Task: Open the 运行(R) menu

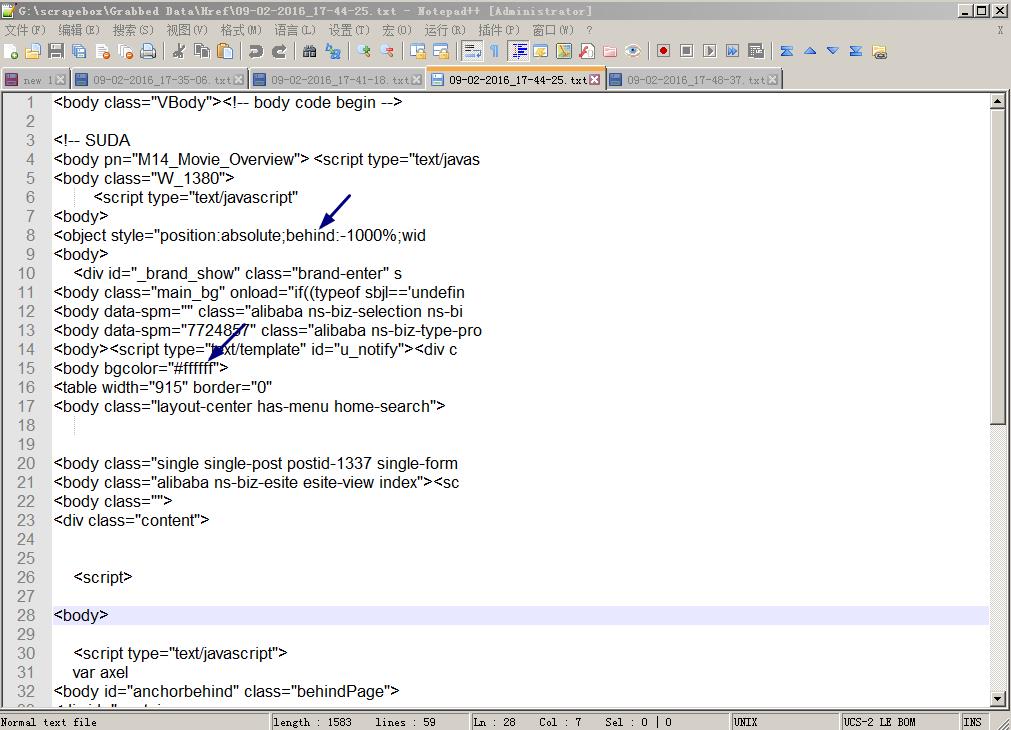Action: 445,30
